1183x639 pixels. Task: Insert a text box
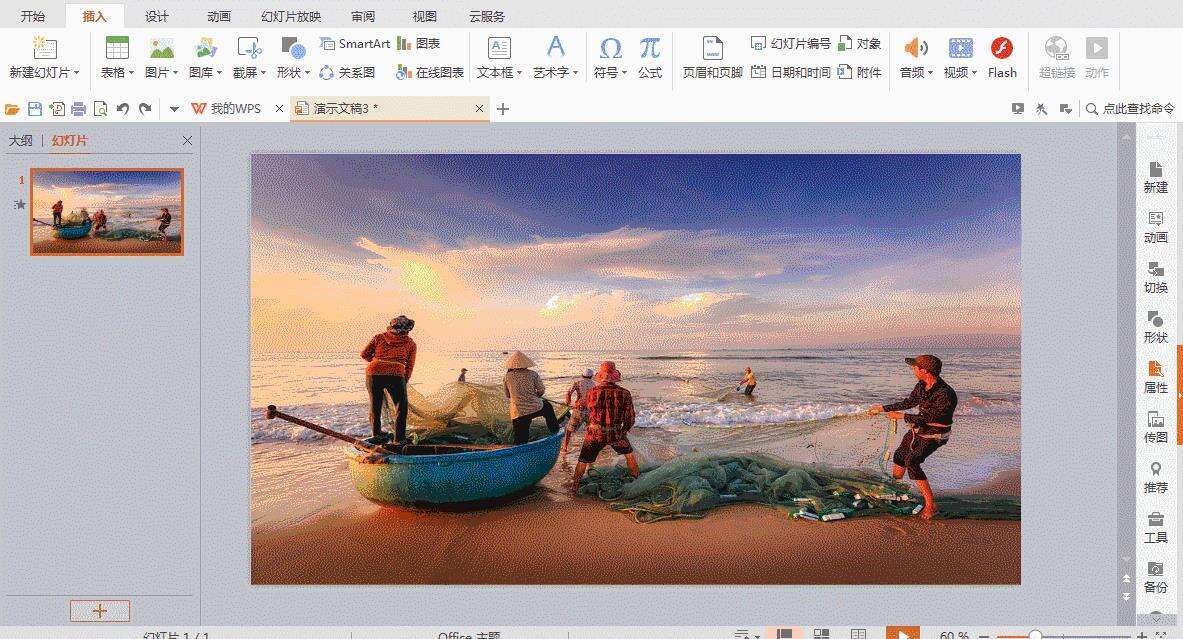click(x=498, y=57)
